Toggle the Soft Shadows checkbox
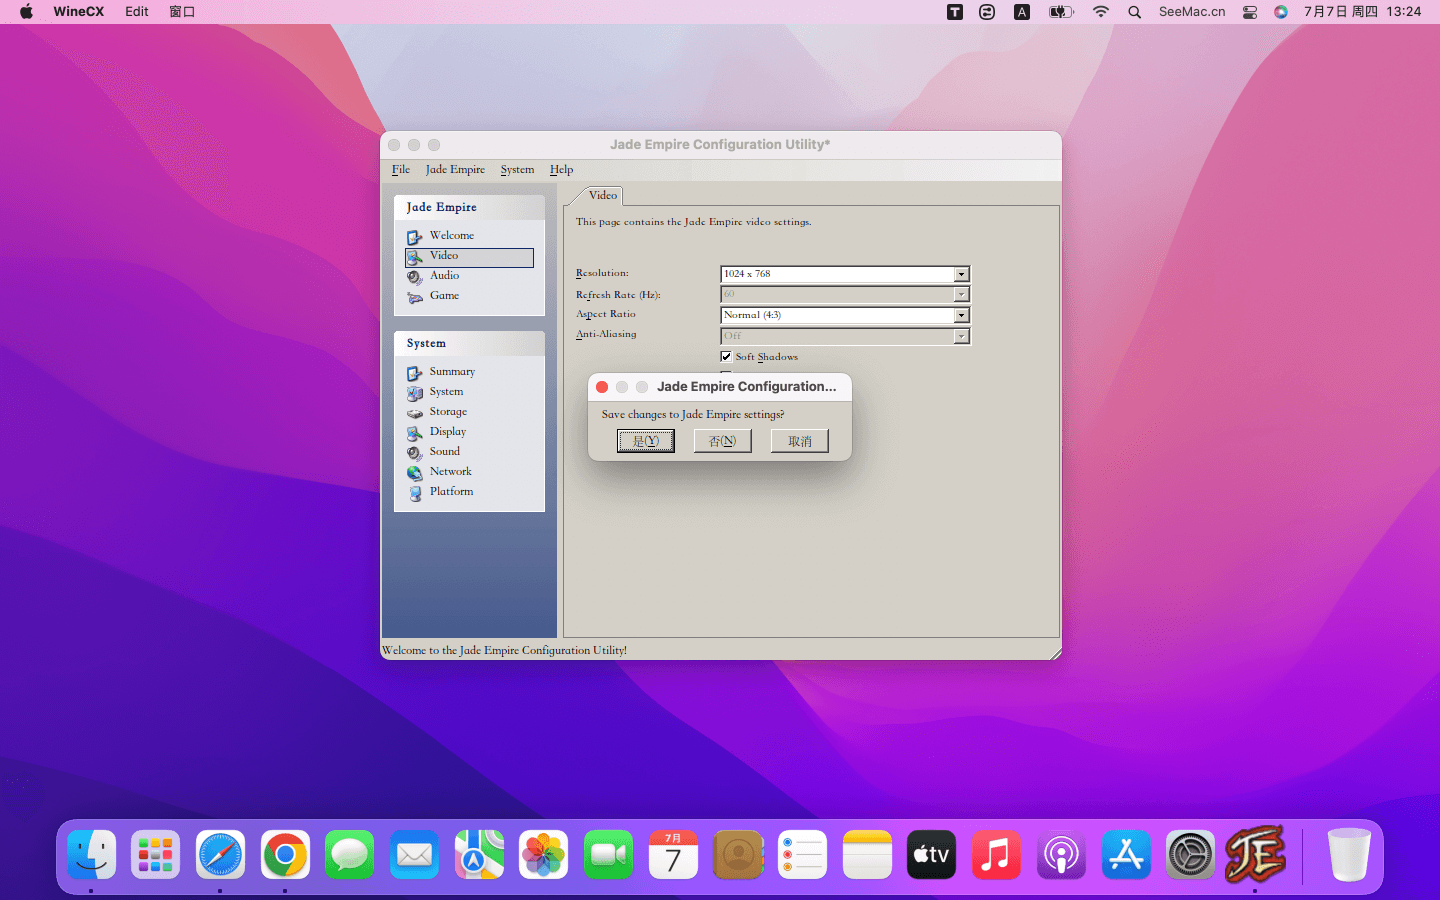The height and width of the screenshot is (900, 1440). click(726, 357)
